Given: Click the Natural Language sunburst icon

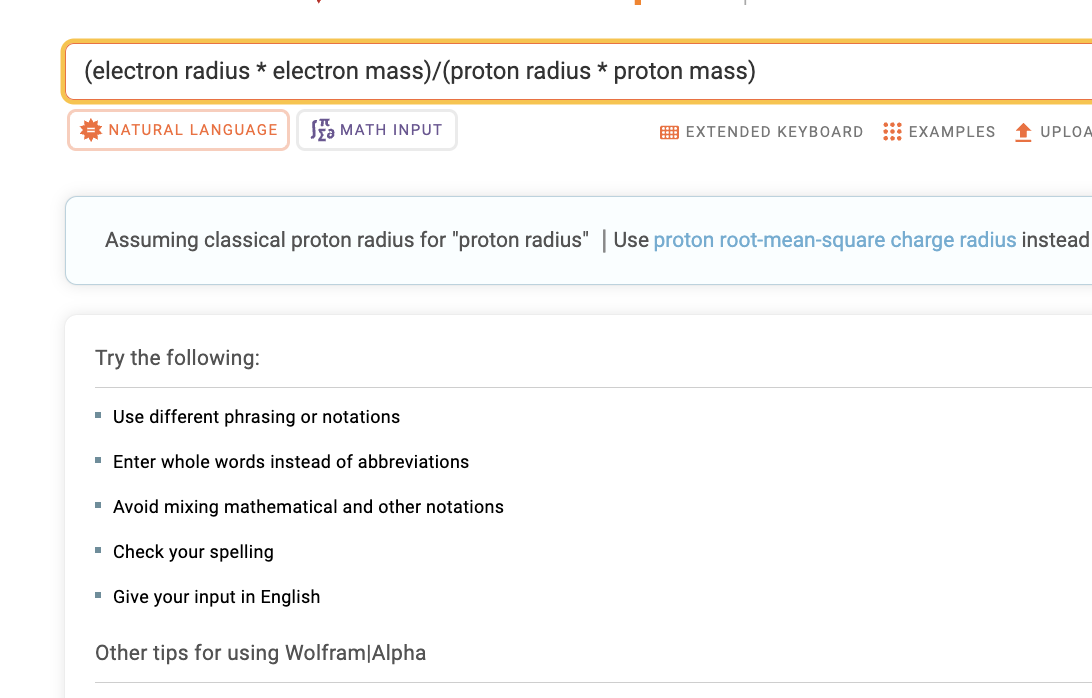Looking at the screenshot, I should (91, 130).
